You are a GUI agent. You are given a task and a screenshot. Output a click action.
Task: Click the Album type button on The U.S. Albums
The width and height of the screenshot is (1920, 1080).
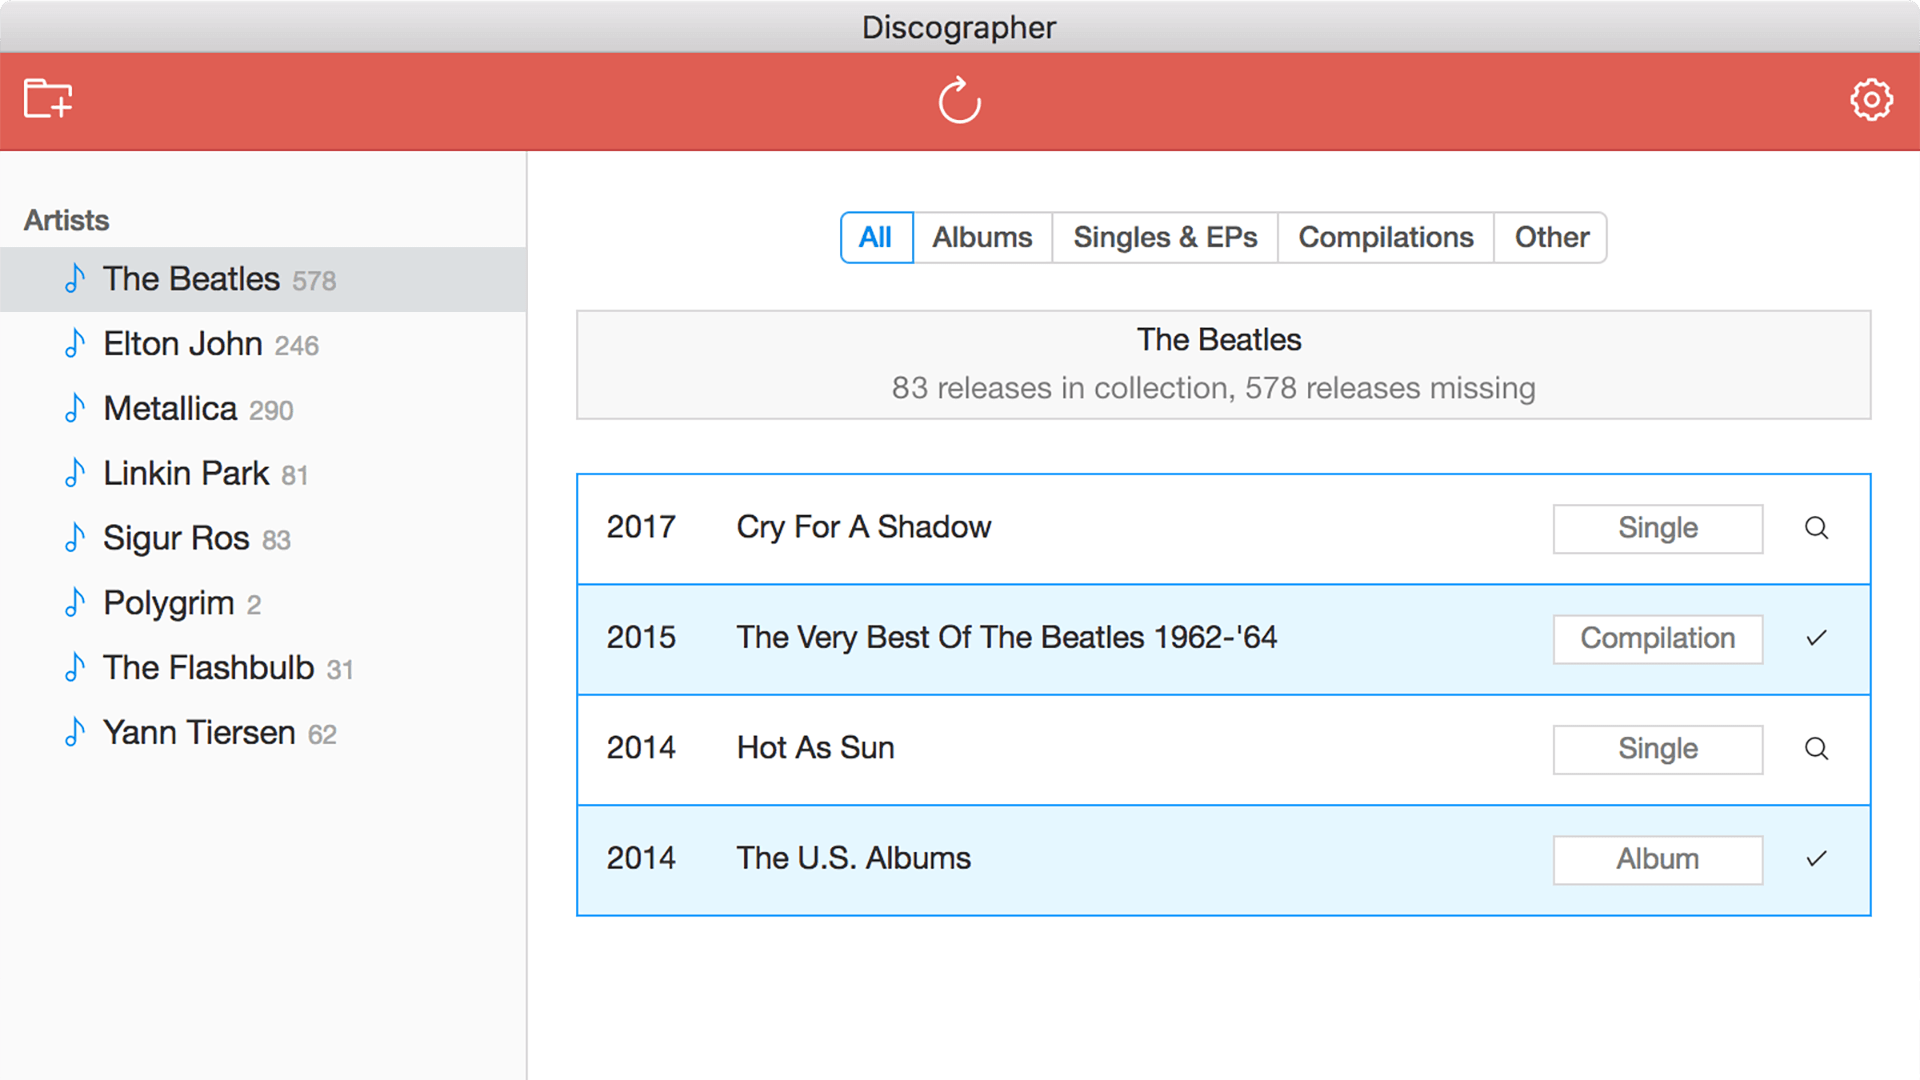[x=1657, y=859]
